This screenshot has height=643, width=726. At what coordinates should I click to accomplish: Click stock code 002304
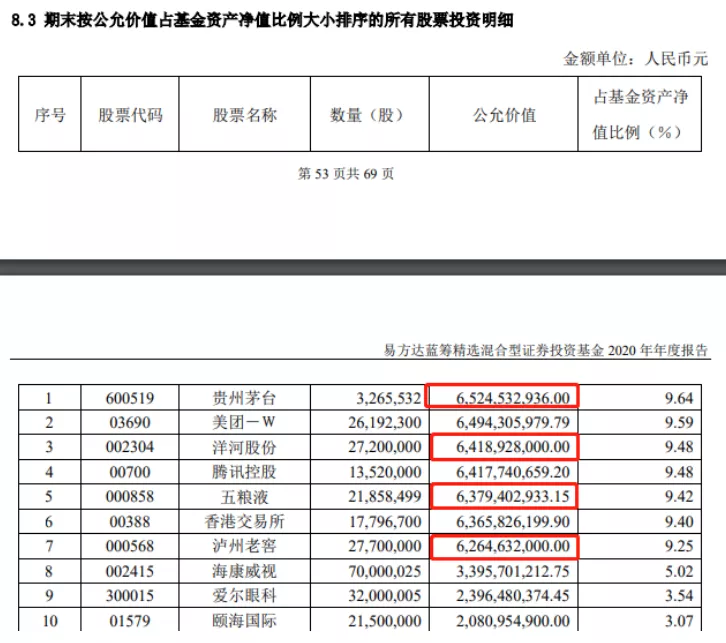[x=130, y=447]
